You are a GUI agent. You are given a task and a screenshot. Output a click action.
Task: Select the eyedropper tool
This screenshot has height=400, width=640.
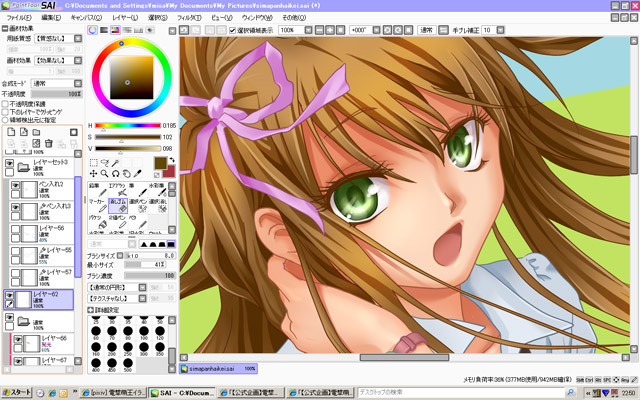click(x=138, y=174)
